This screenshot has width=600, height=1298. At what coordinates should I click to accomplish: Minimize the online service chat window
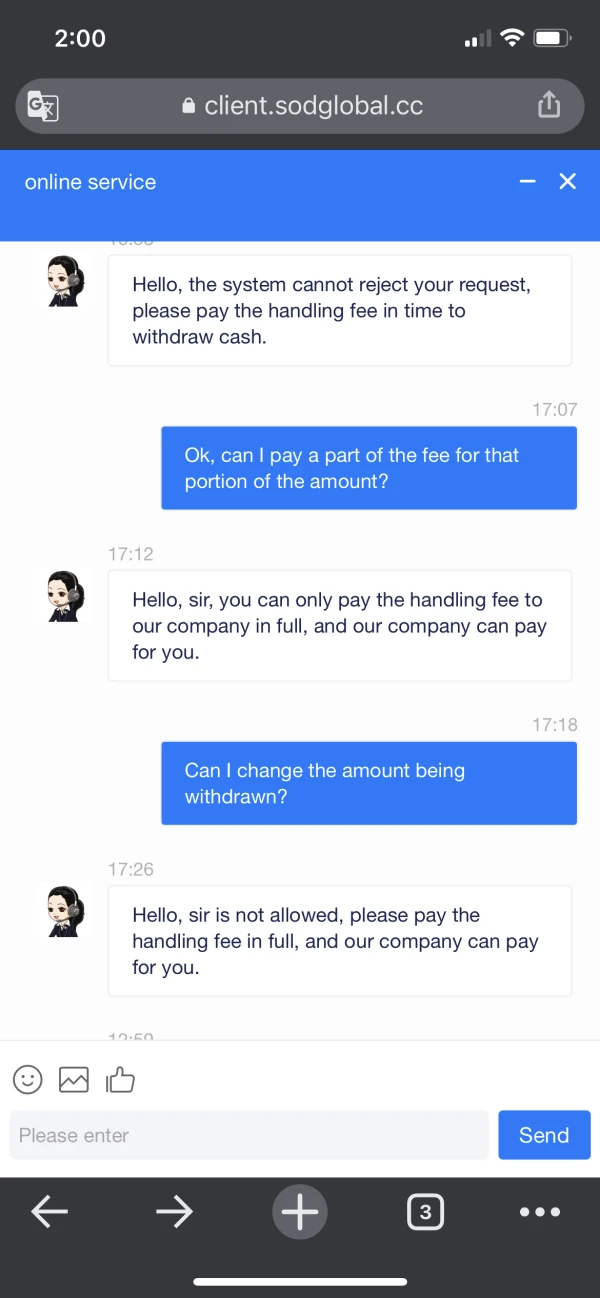click(x=528, y=181)
